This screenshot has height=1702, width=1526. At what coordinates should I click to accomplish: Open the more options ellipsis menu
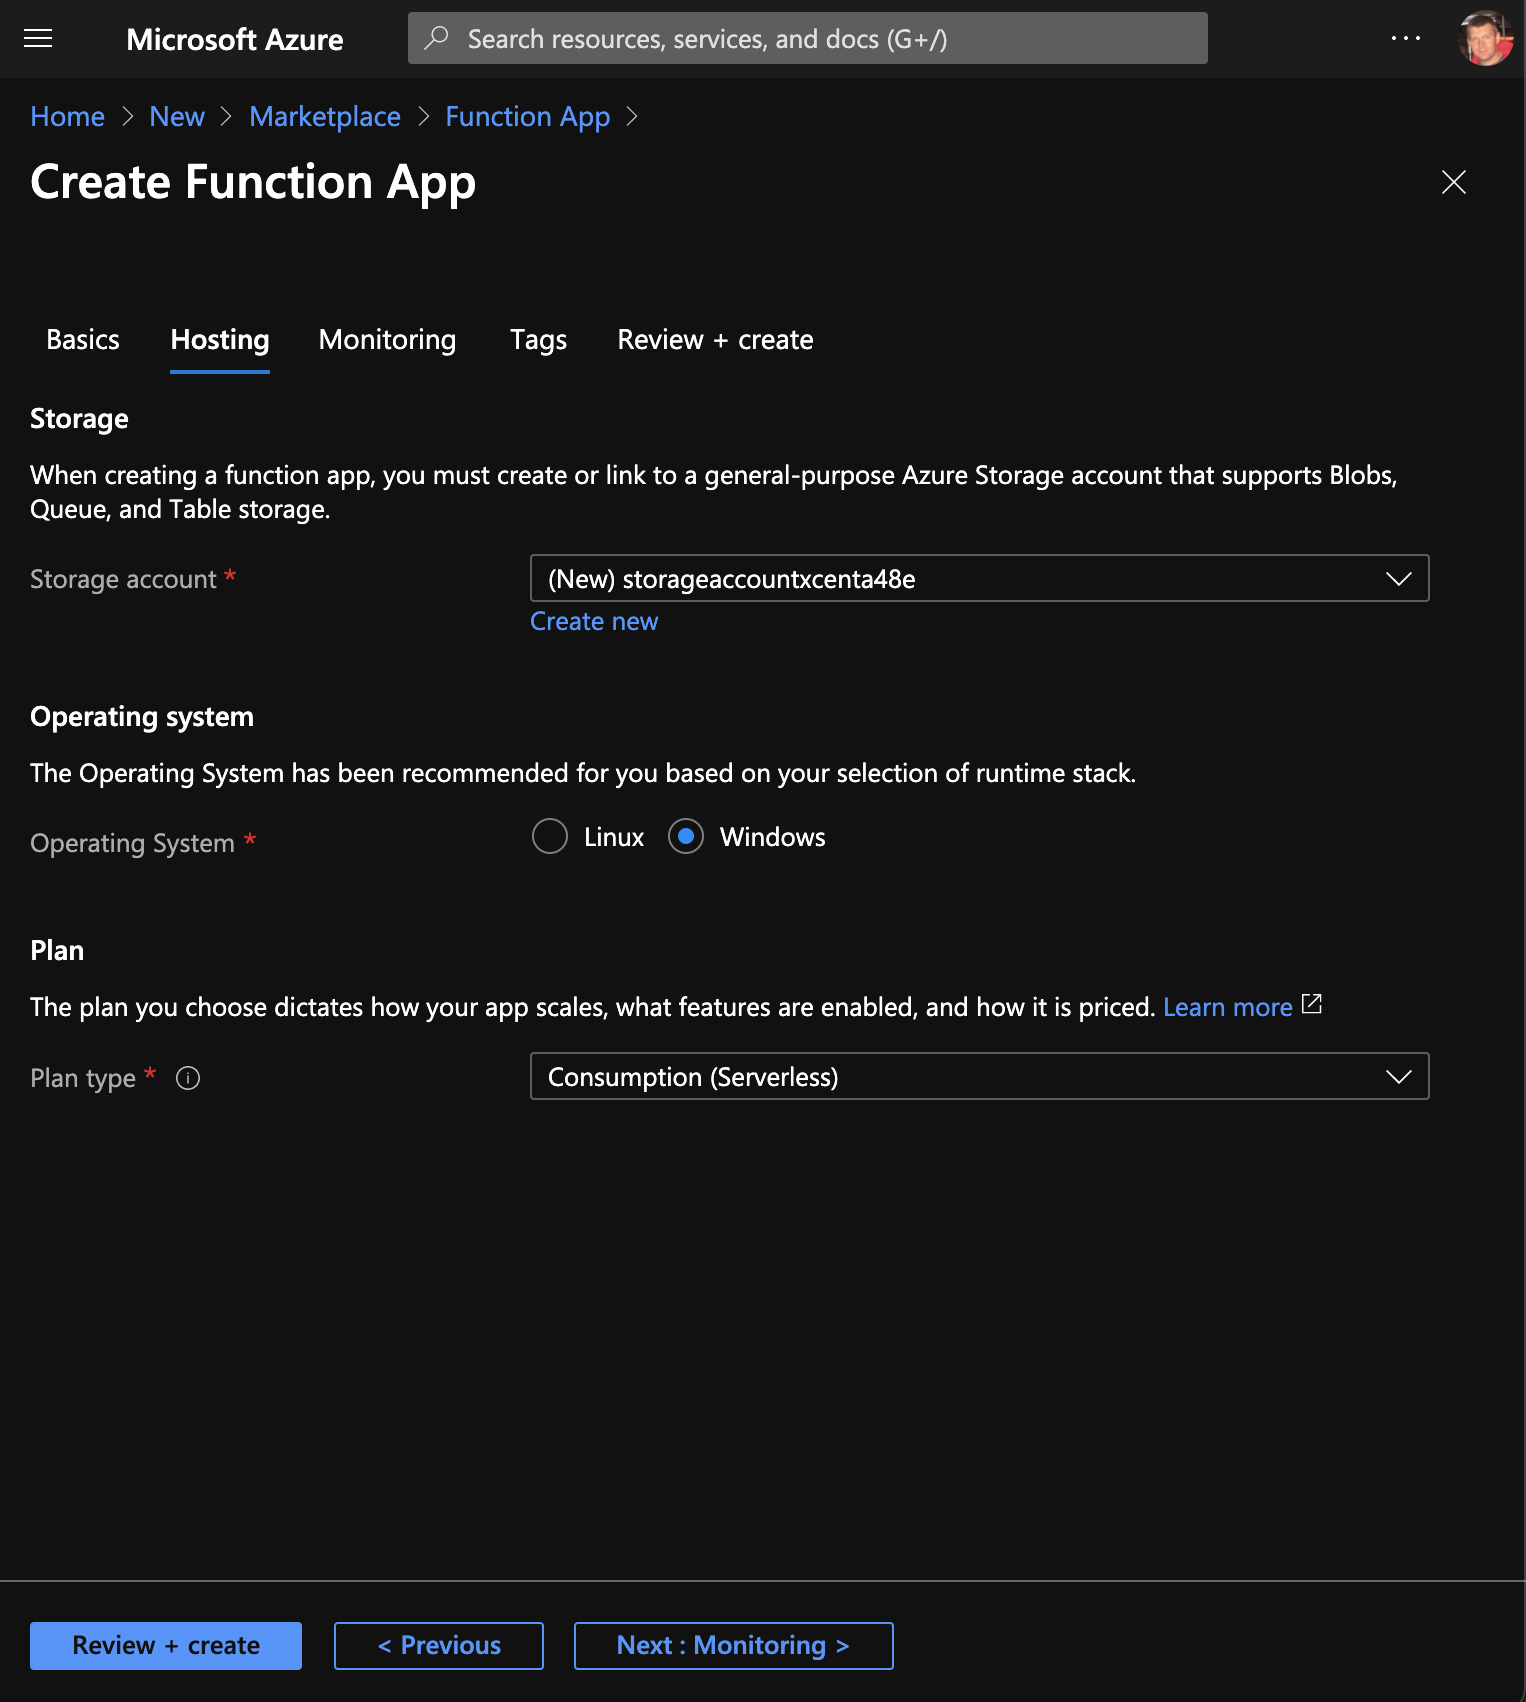click(x=1405, y=38)
